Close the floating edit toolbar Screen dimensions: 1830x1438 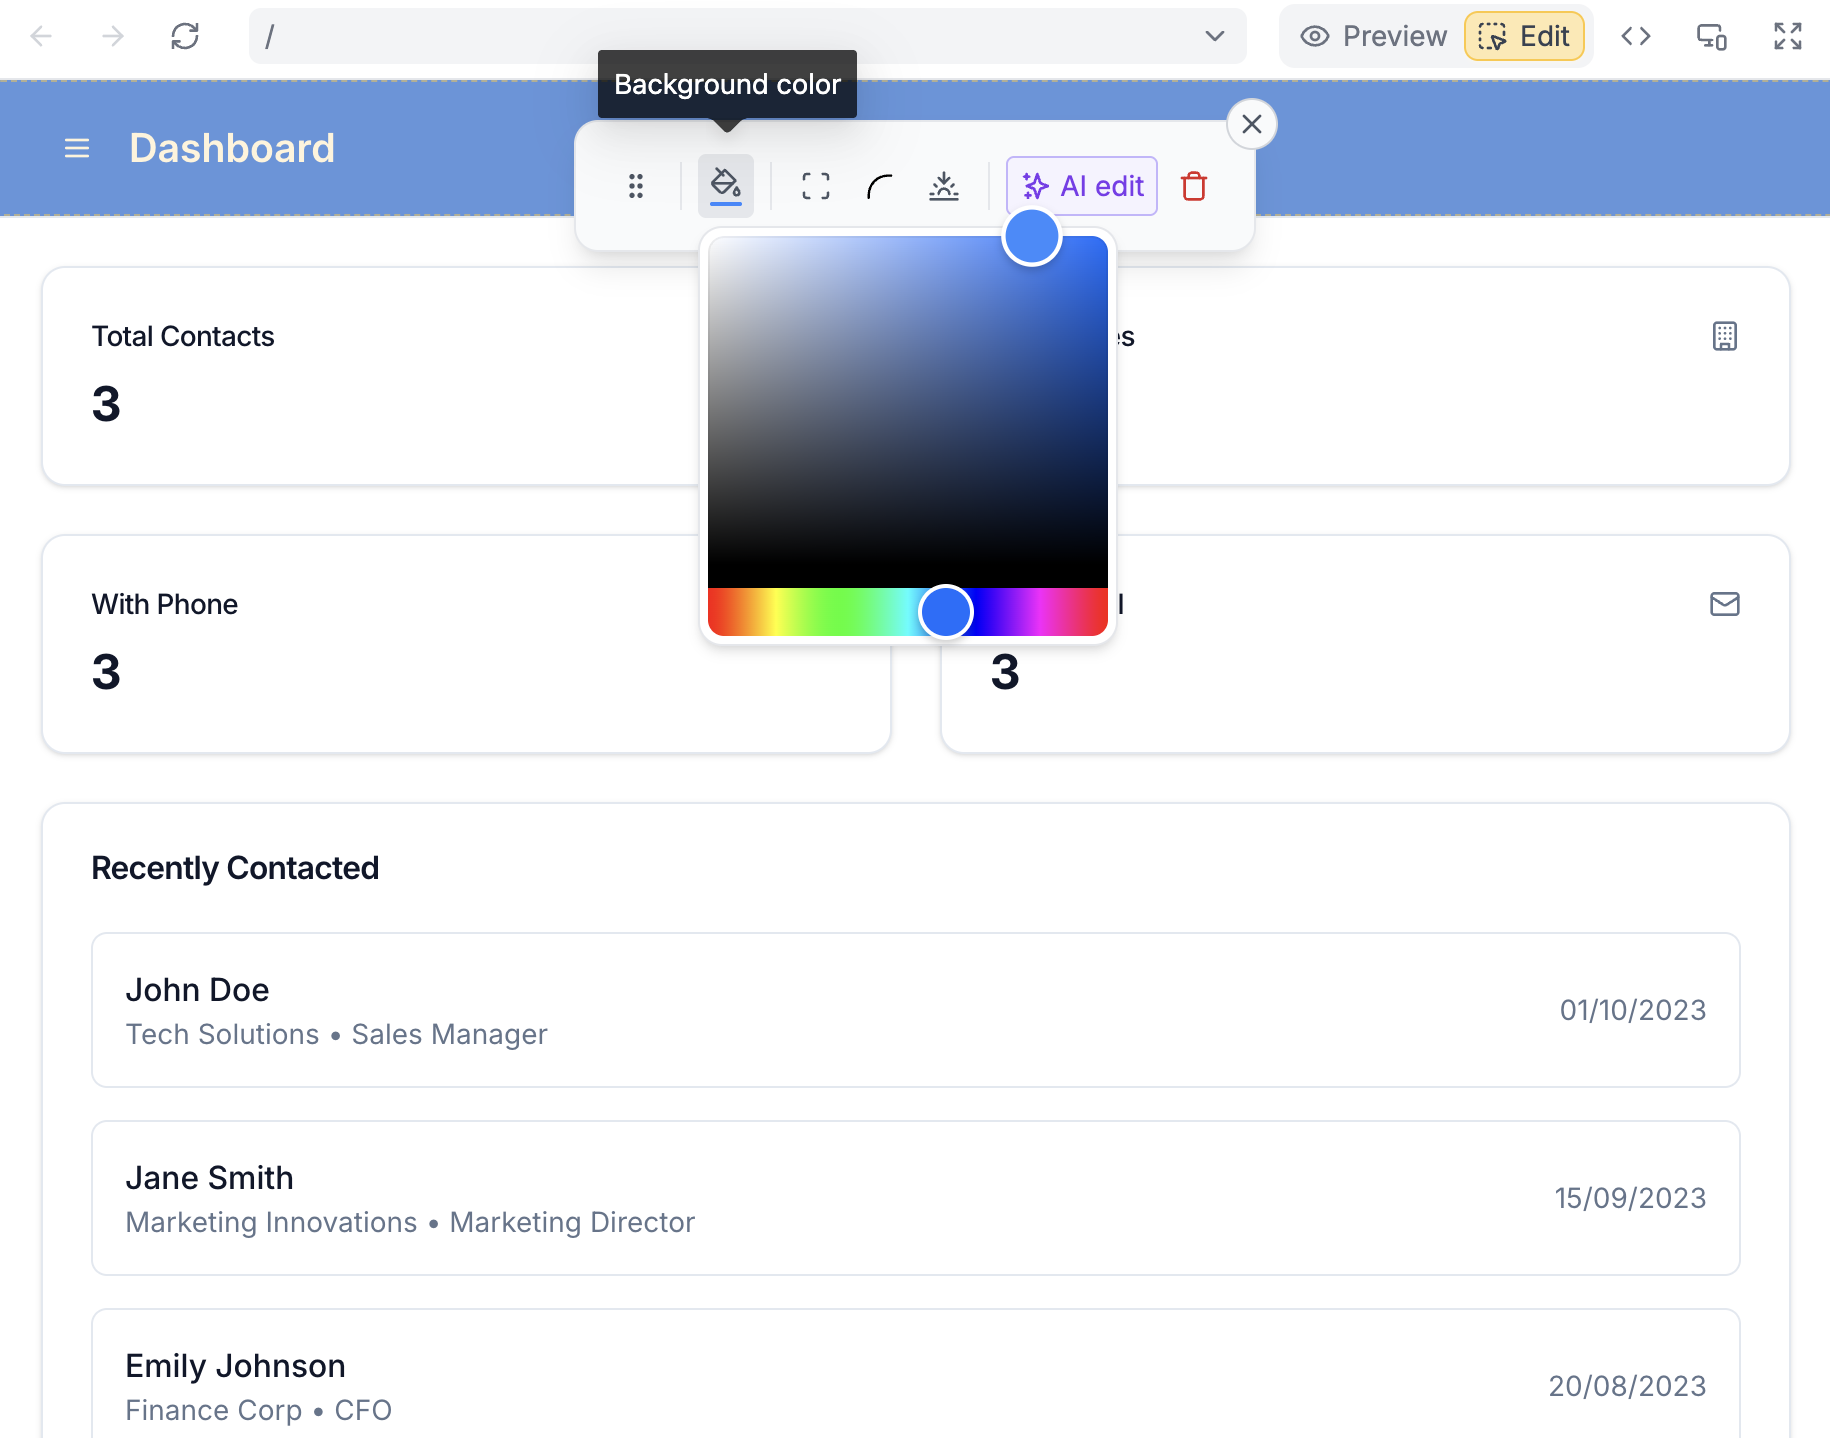[x=1252, y=124]
